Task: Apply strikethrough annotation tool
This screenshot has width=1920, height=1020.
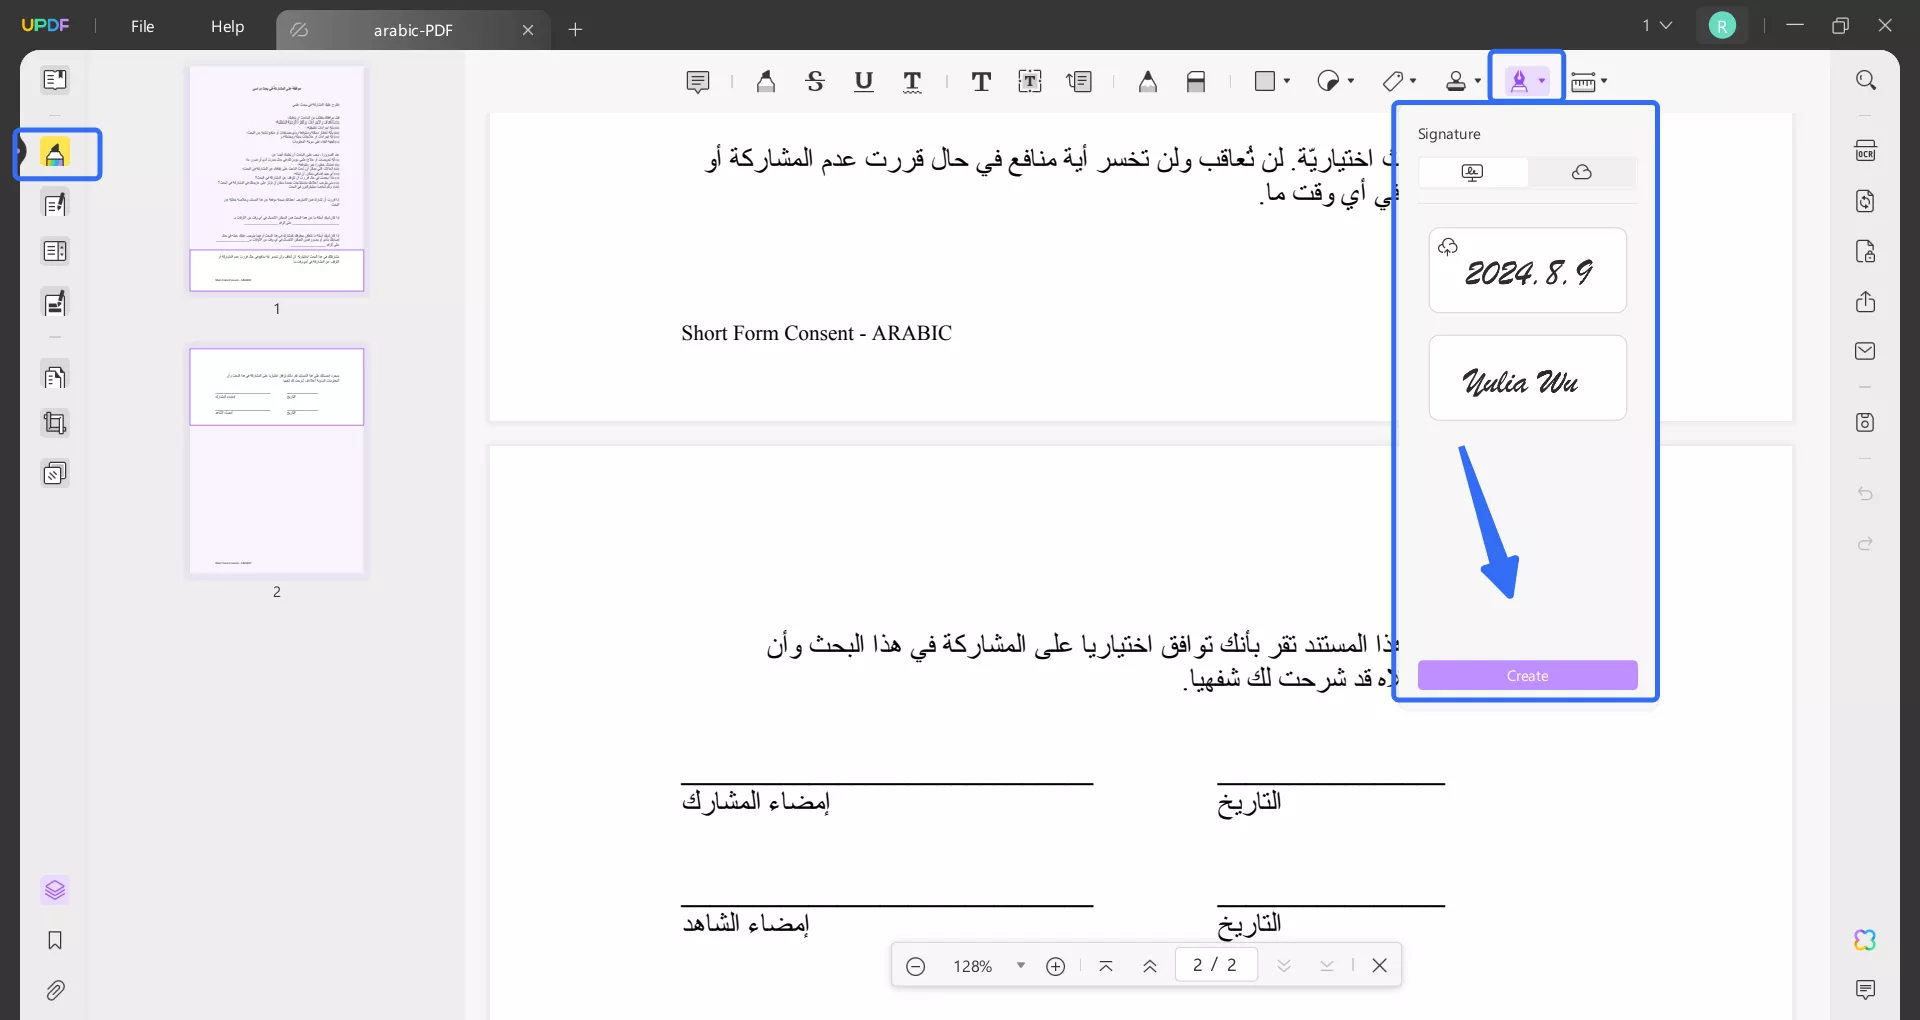Action: coord(816,81)
